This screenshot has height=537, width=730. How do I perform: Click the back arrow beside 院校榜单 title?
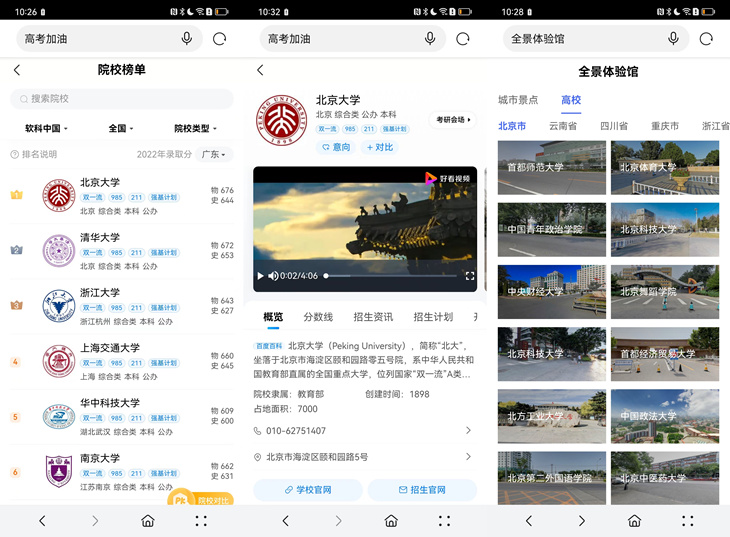[x=17, y=70]
